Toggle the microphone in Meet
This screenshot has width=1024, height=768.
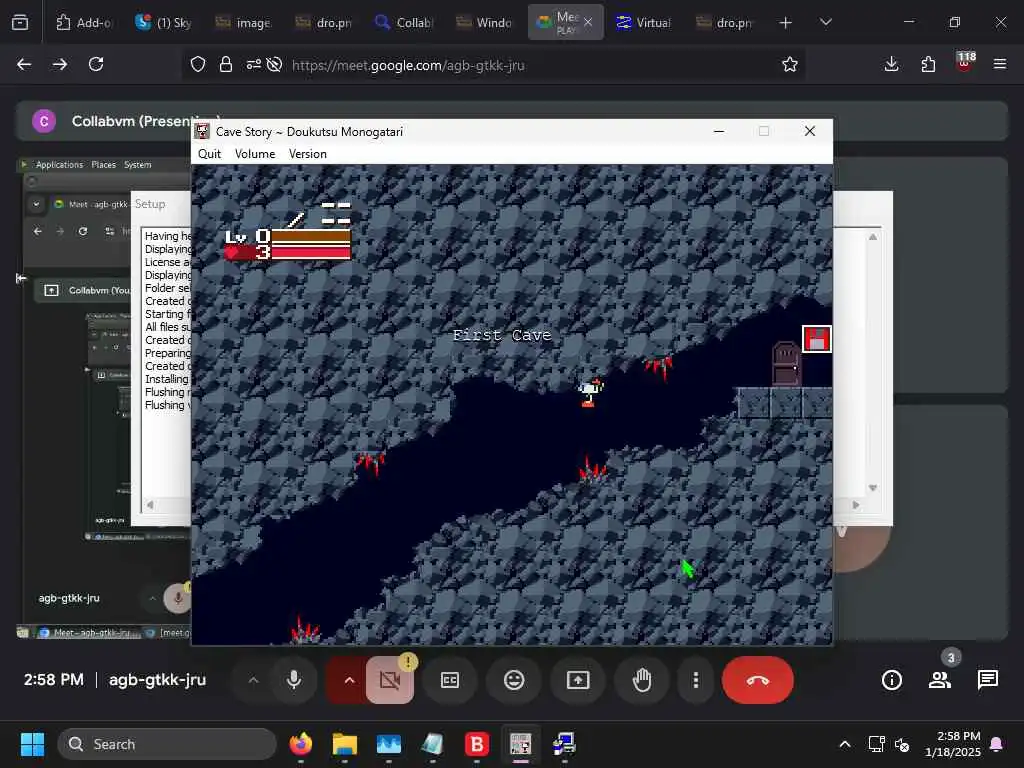[x=294, y=680]
